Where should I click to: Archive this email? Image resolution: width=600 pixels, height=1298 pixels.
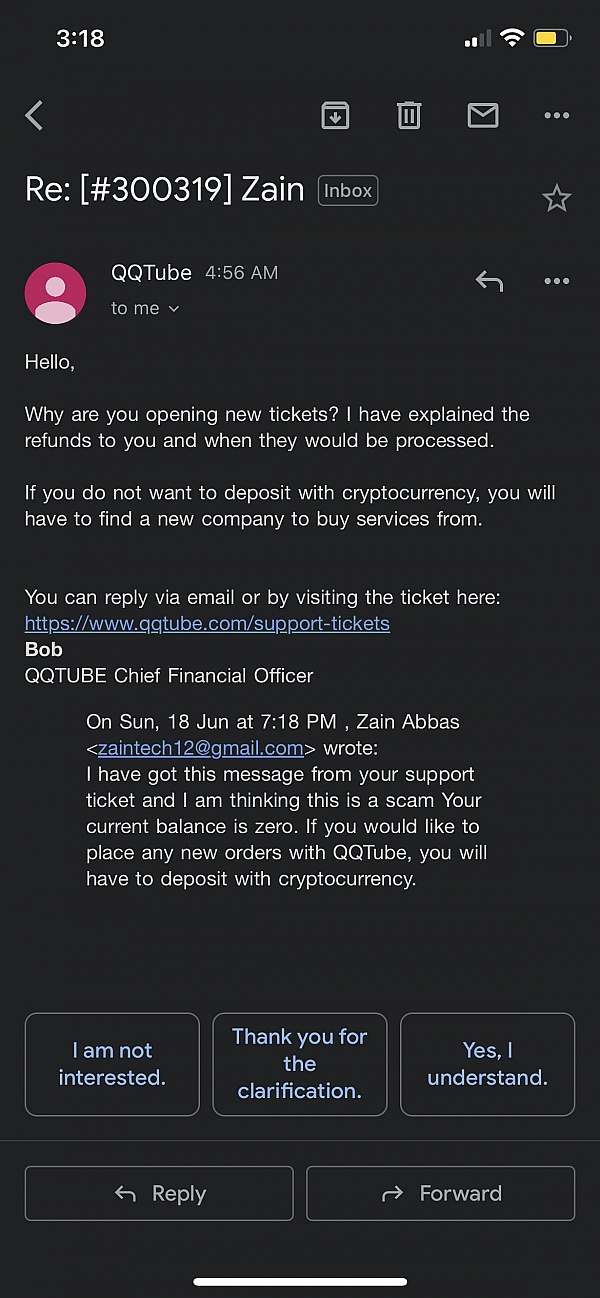[x=335, y=116]
